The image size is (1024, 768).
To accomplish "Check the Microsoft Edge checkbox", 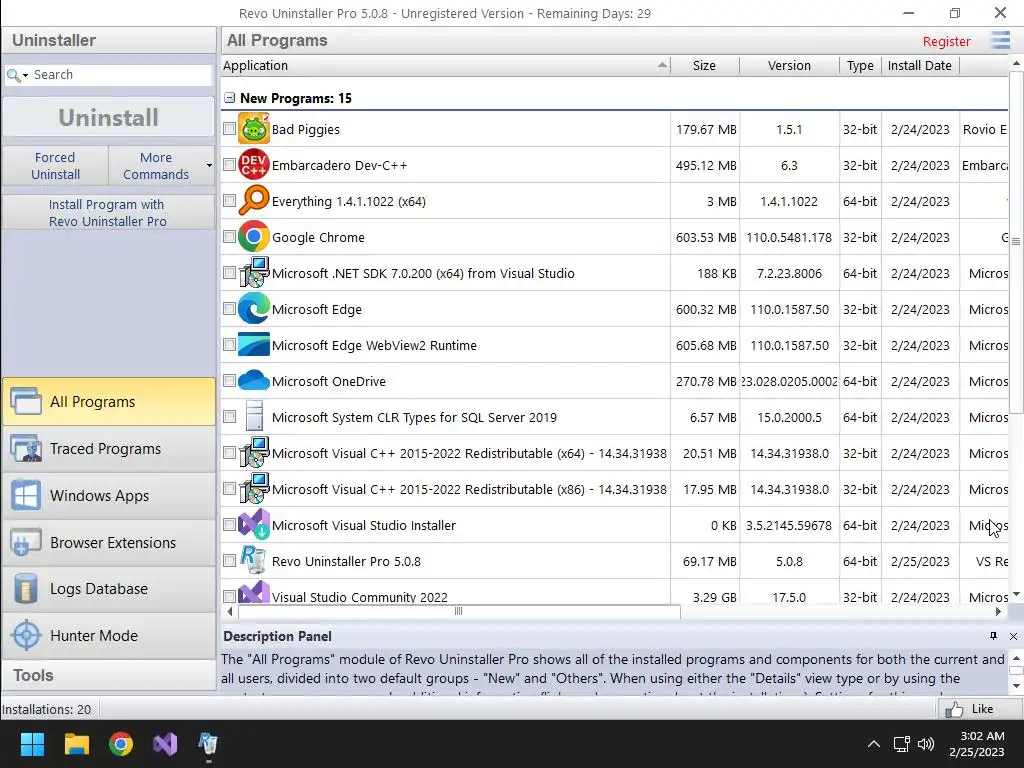I will 229,308.
